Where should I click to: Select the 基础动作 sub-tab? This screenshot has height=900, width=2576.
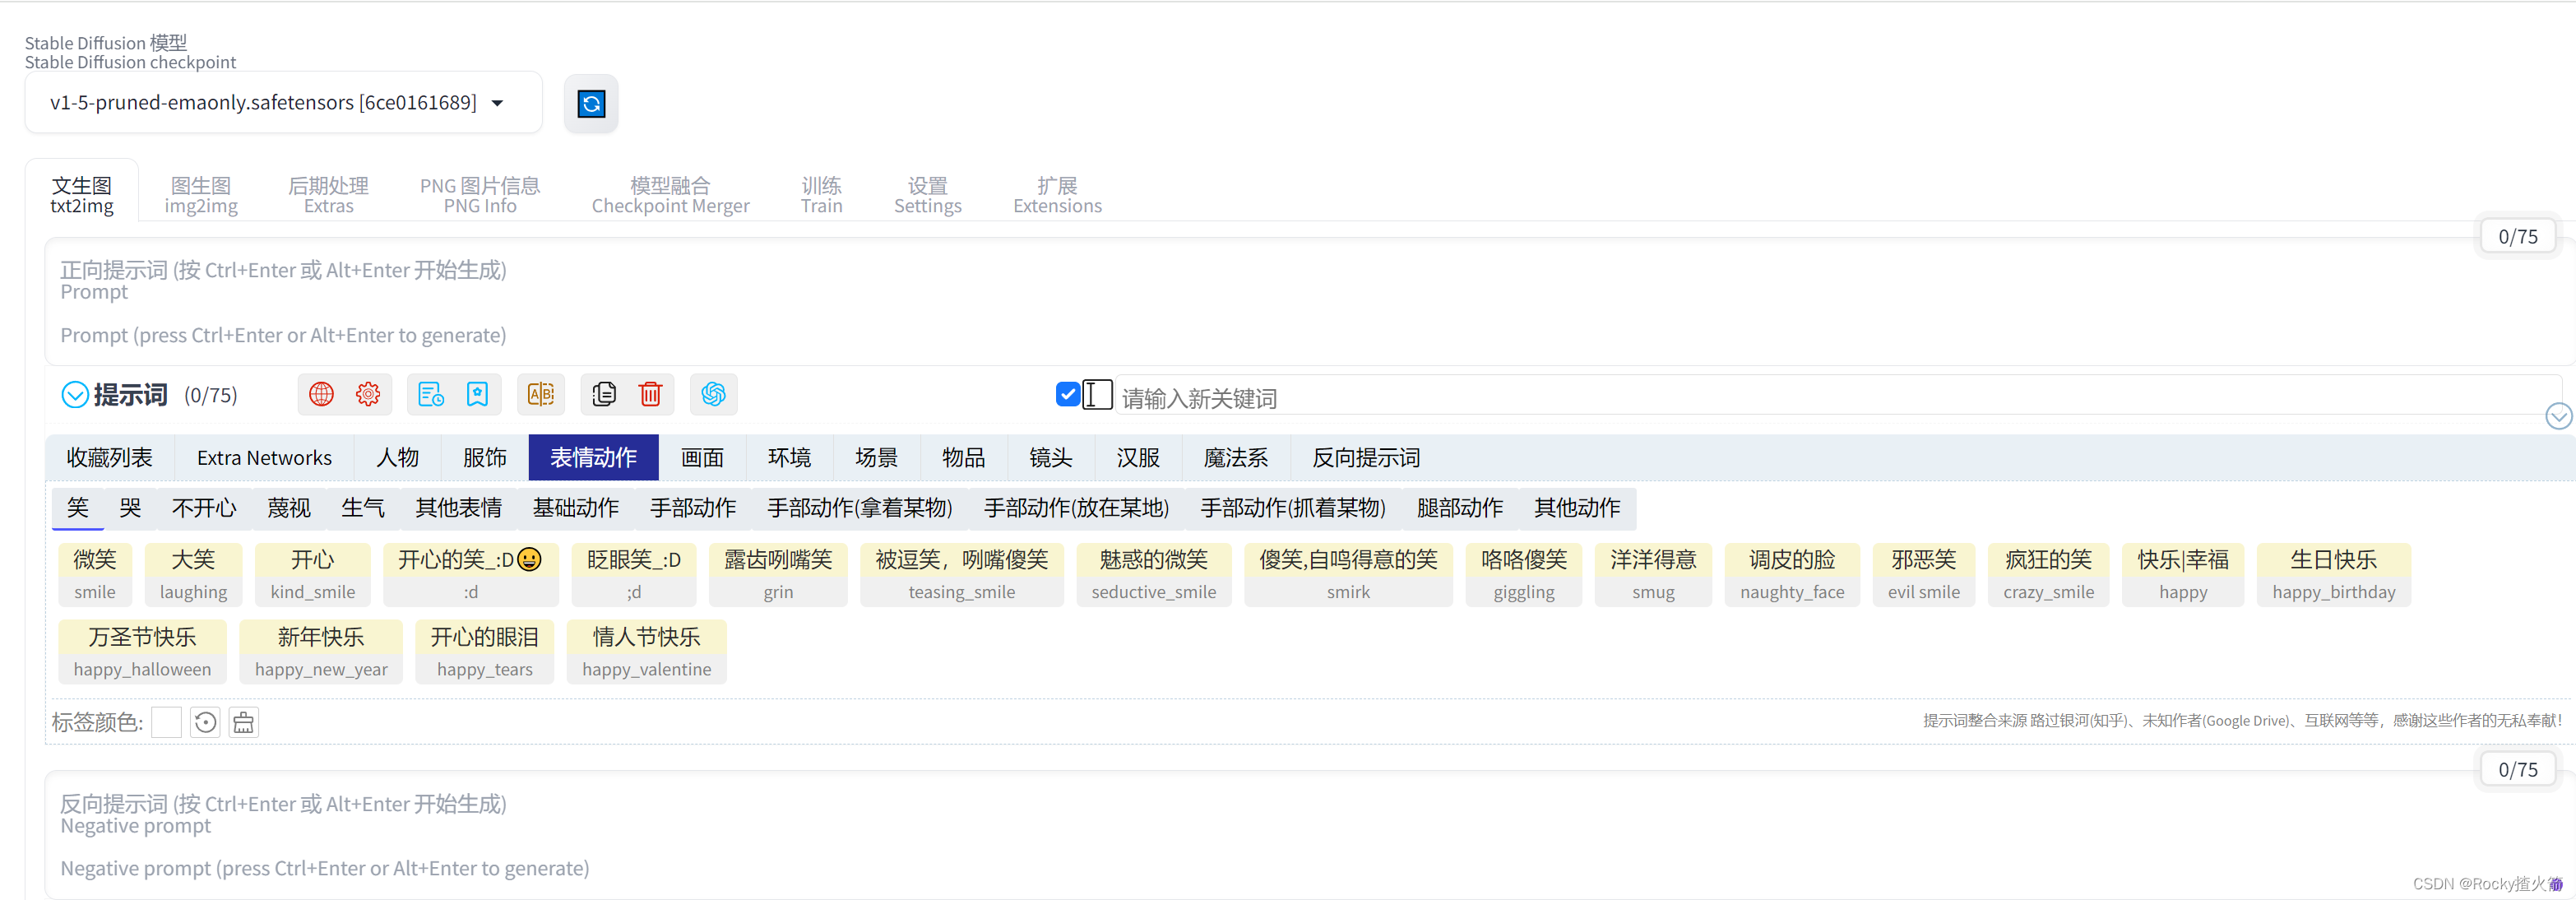(575, 508)
